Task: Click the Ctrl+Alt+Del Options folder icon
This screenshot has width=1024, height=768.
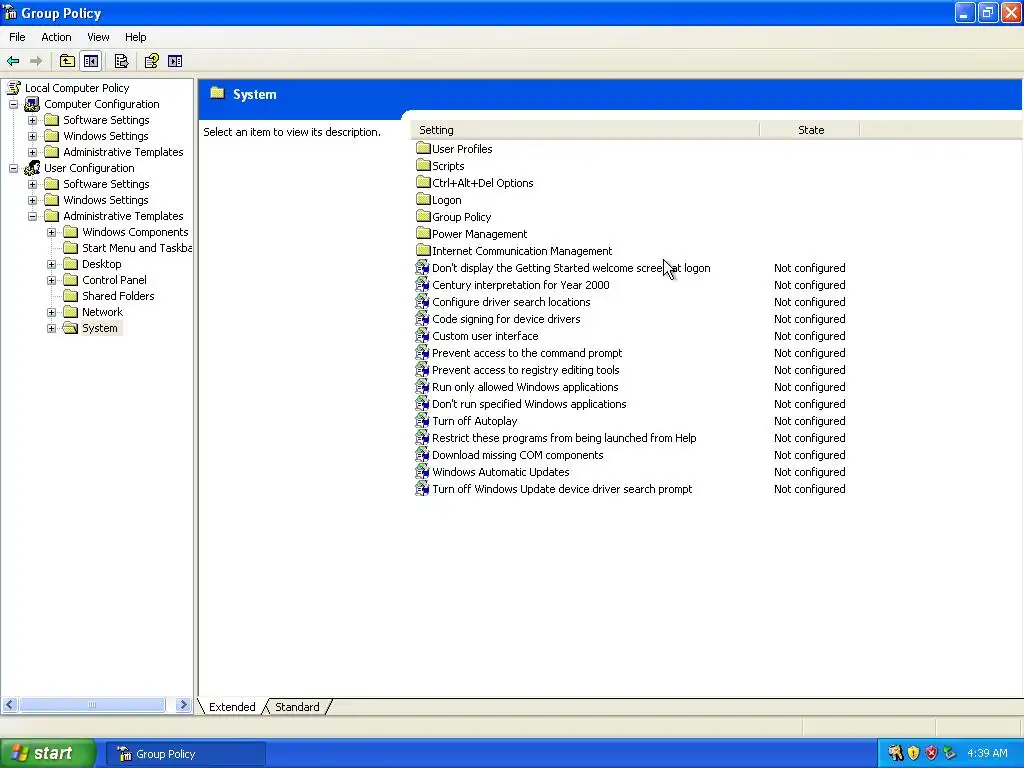Action: click(423, 182)
